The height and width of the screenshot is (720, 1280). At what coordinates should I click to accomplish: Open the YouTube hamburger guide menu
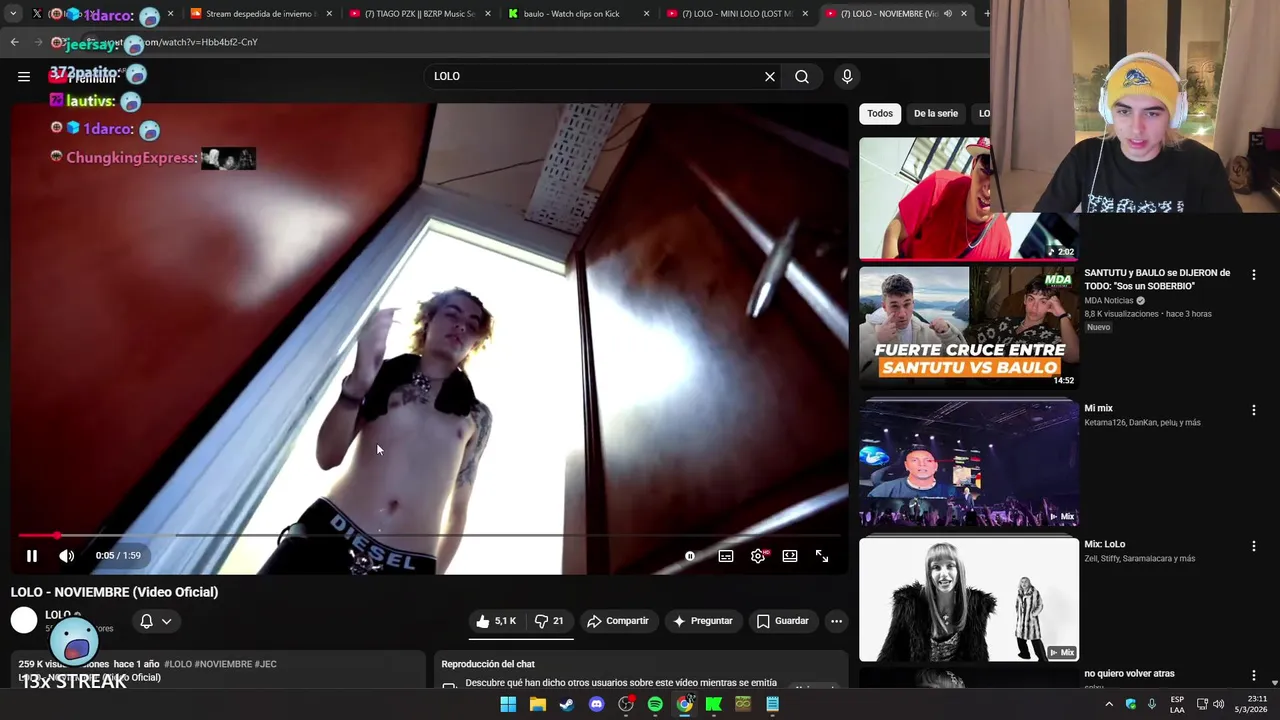pyautogui.click(x=24, y=76)
